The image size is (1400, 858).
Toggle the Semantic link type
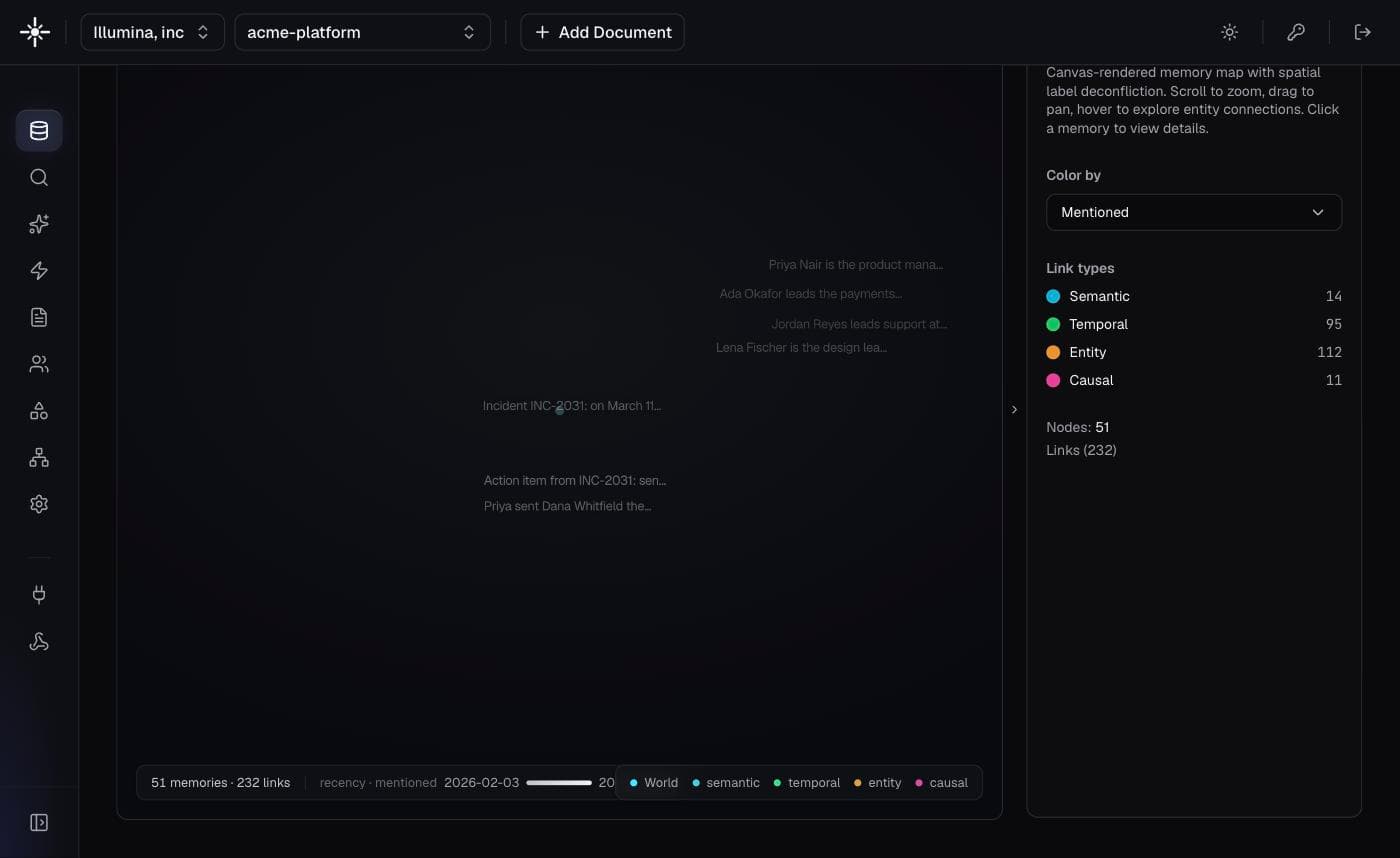1194,296
